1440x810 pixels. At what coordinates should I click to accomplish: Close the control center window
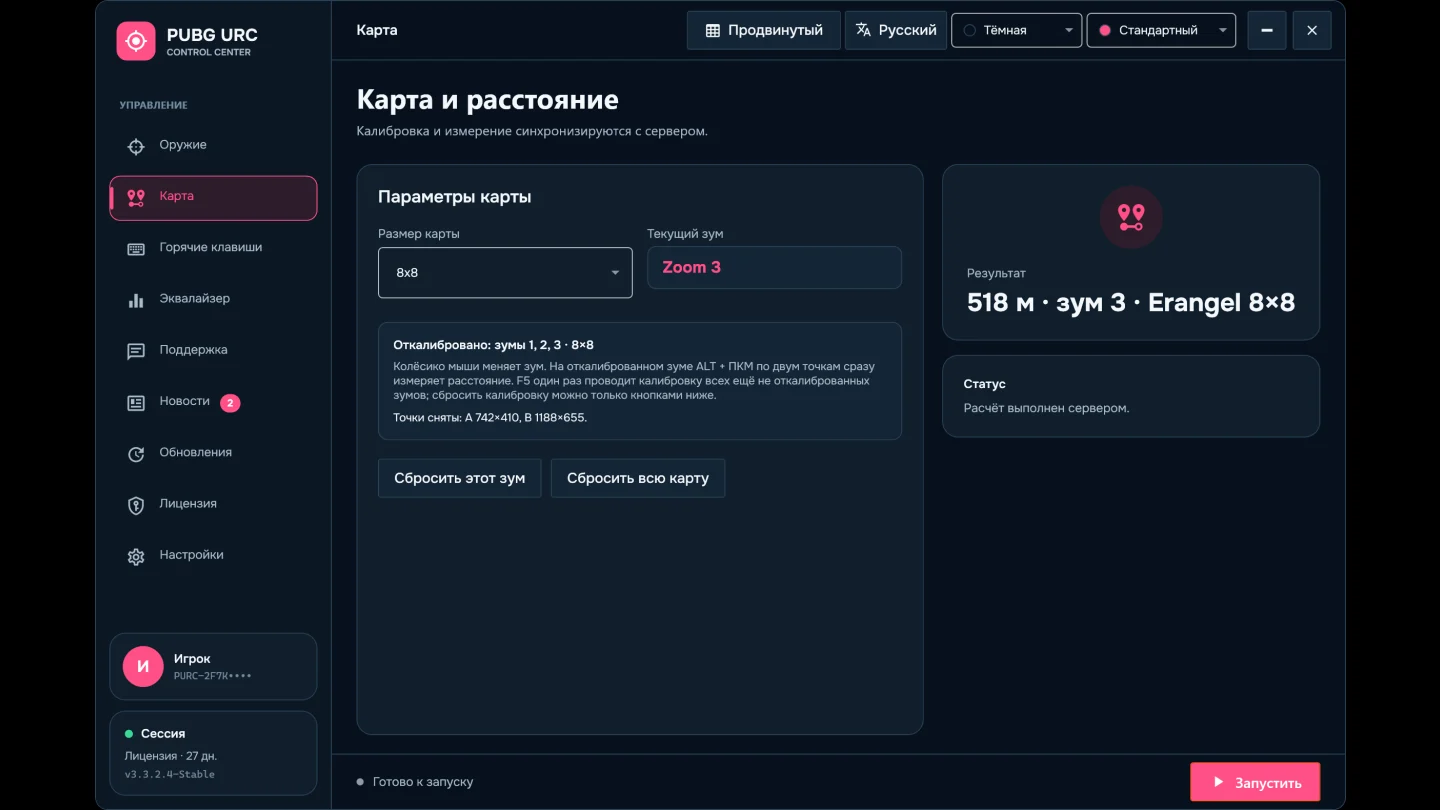coord(1312,30)
